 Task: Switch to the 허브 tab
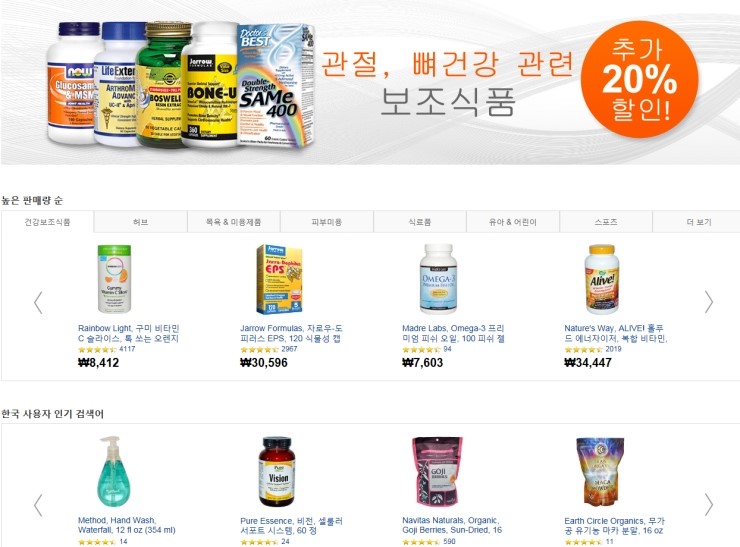pos(141,222)
